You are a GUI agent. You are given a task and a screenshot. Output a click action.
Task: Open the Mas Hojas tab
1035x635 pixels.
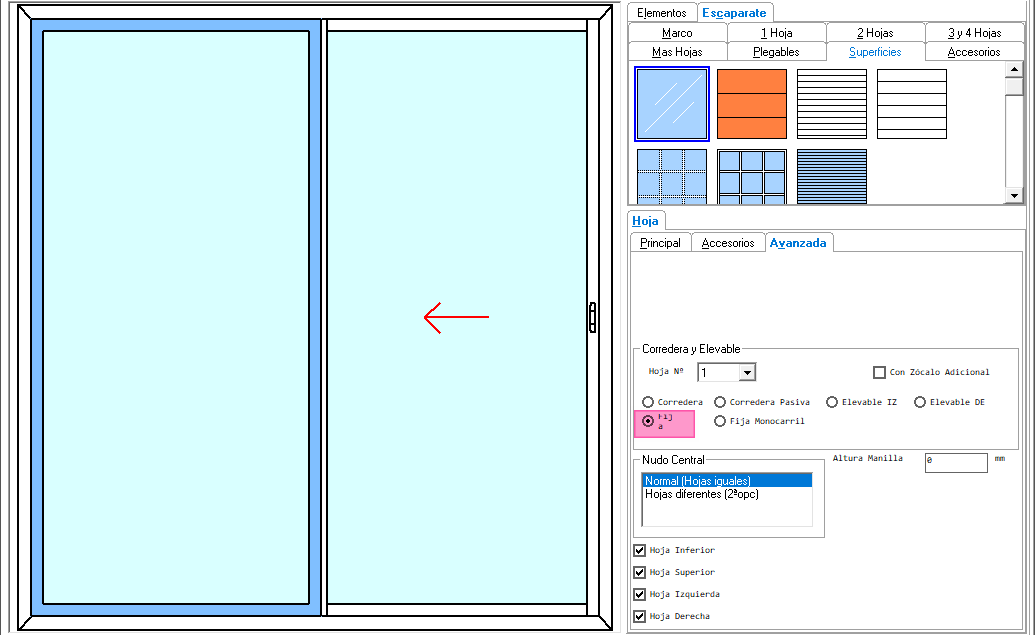[x=677, y=51]
